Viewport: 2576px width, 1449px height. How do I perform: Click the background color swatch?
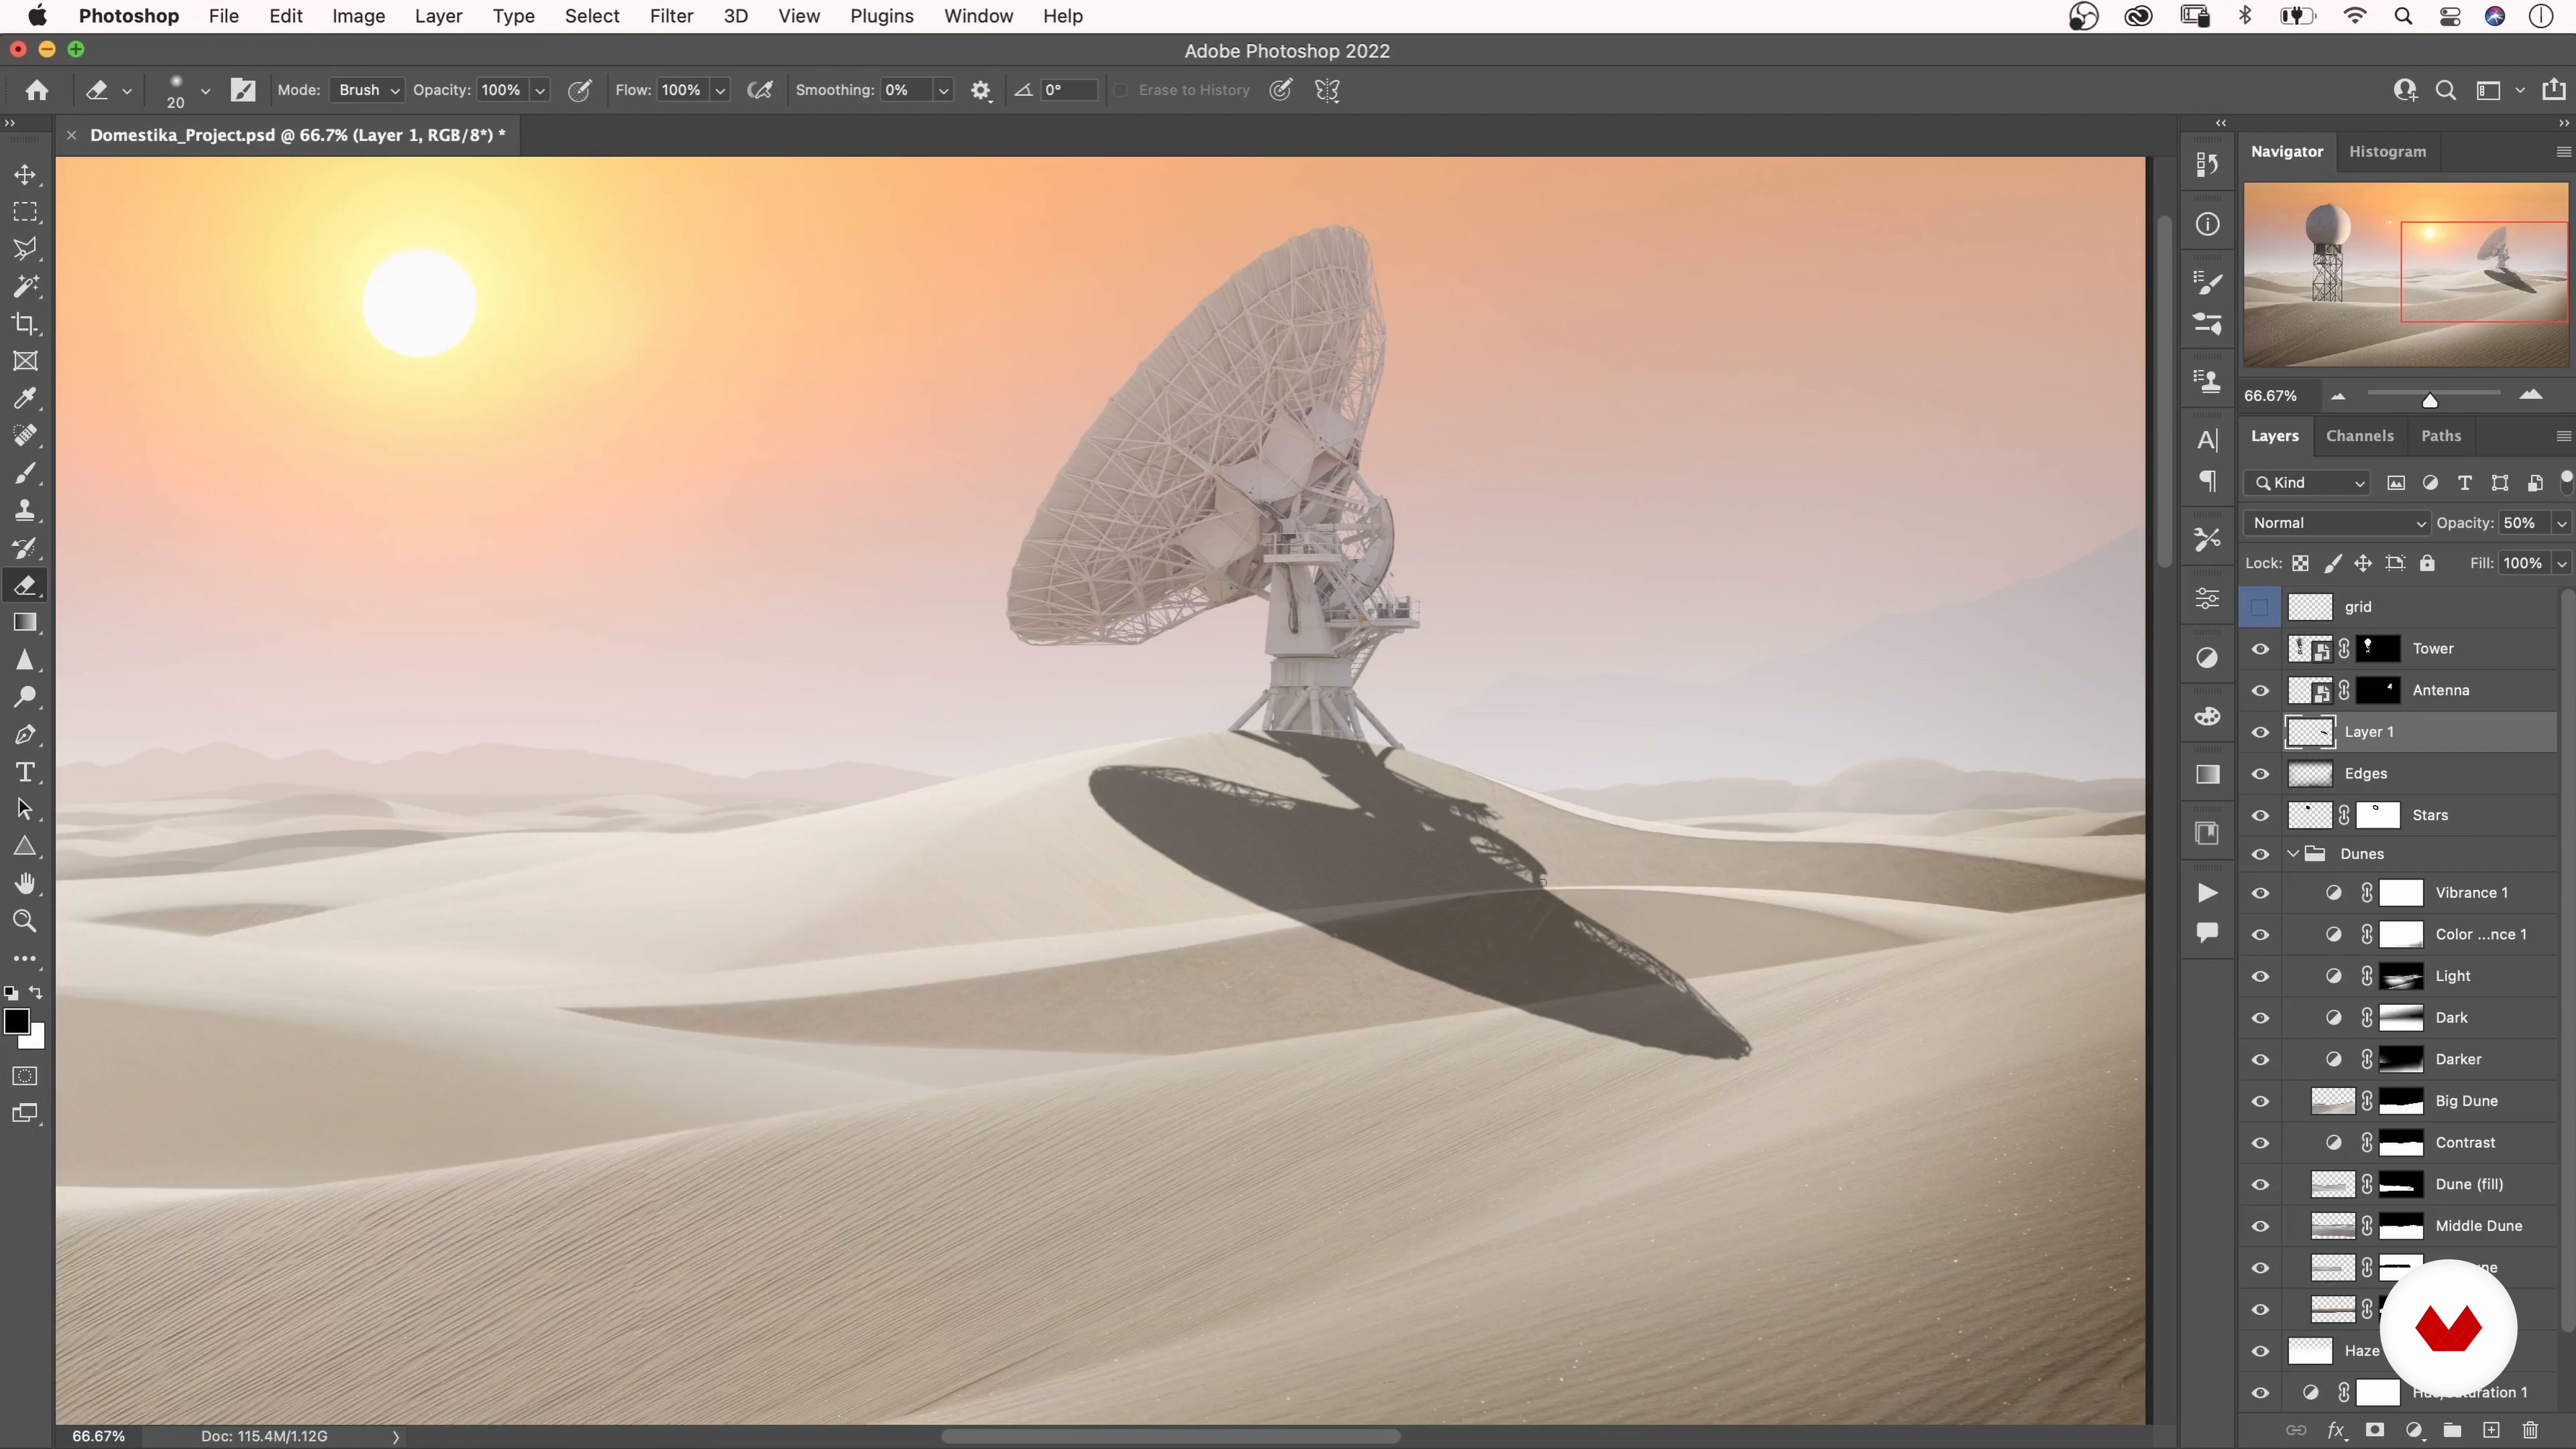[x=37, y=1040]
